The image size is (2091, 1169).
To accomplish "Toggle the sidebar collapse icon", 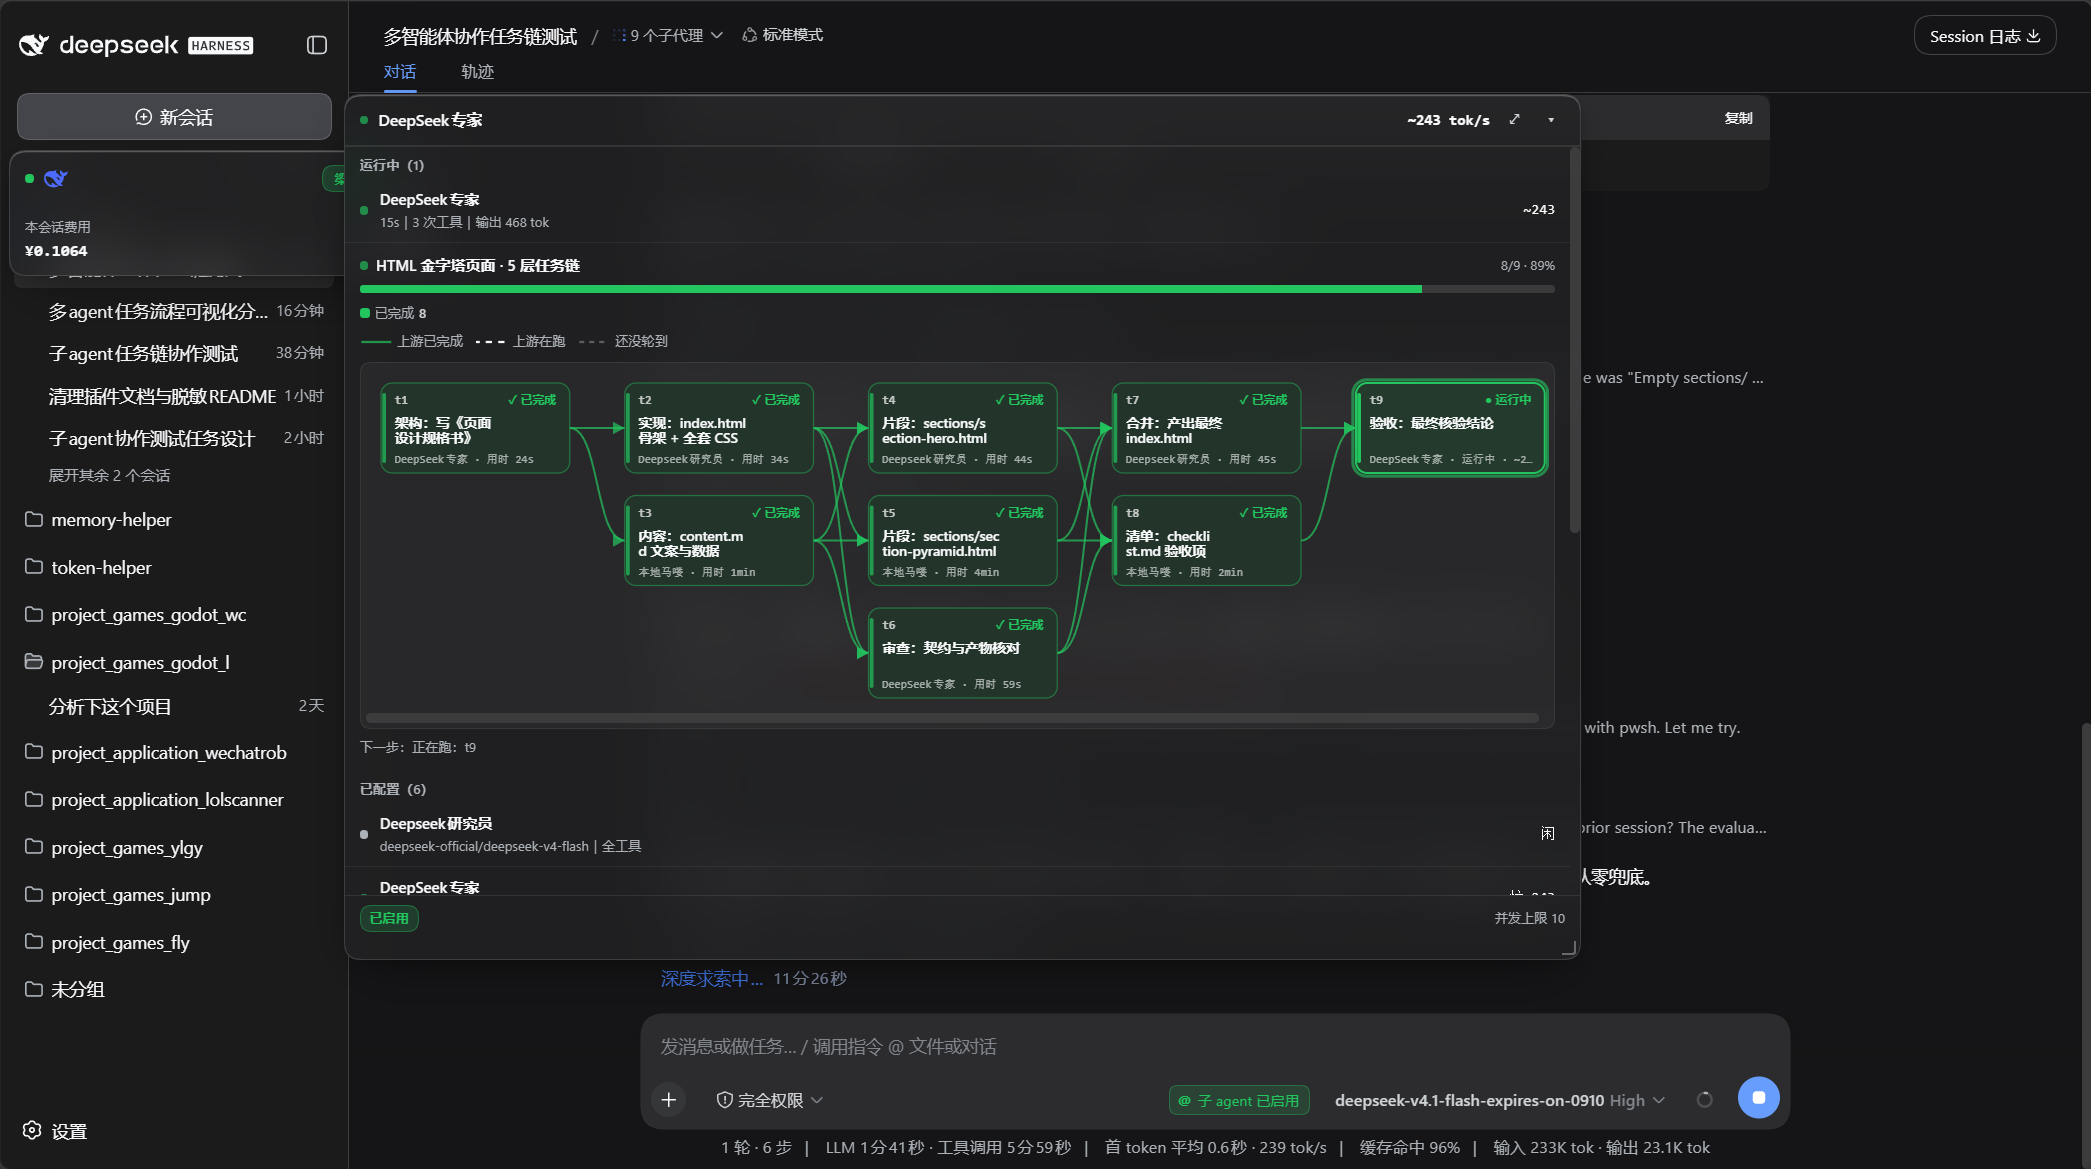I will coord(317,45).
